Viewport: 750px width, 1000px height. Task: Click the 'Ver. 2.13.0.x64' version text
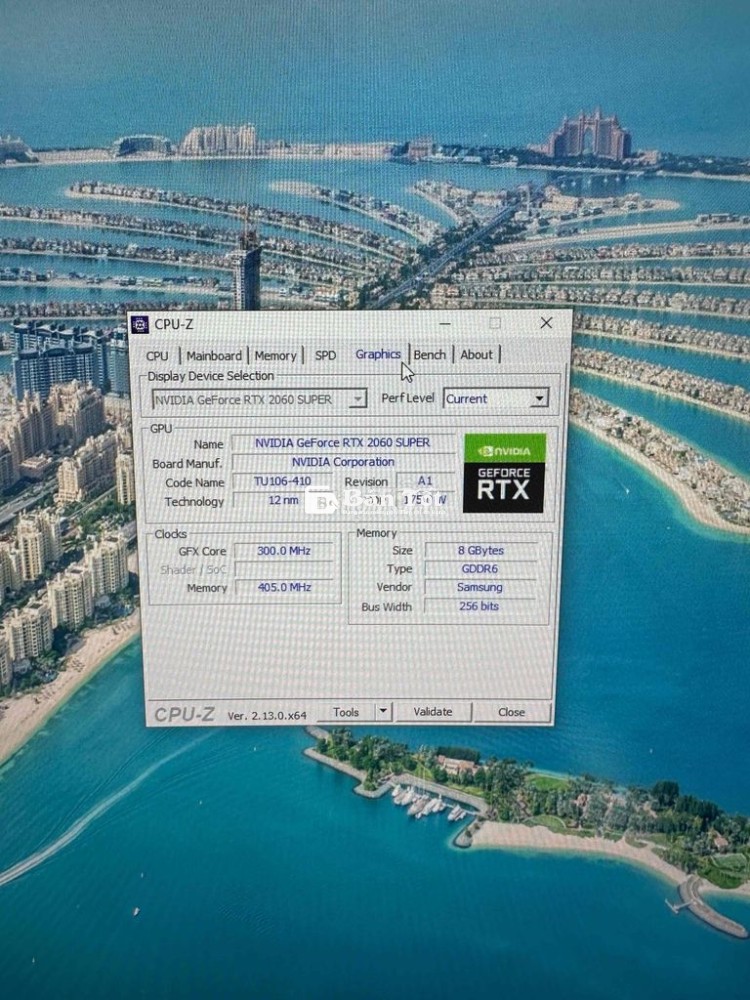267,716
